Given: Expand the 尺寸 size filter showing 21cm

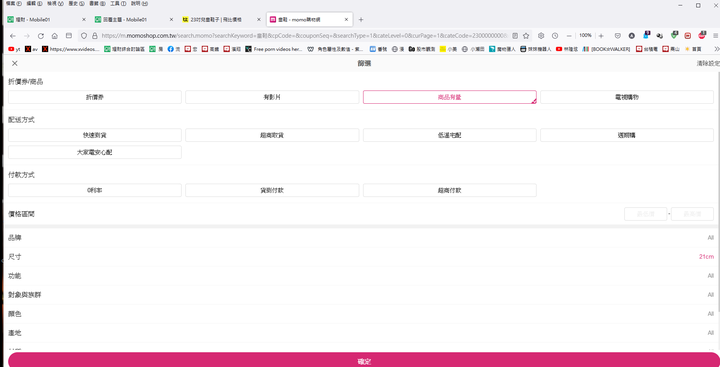Looking at the screenshot, I should (x=361, y=257).
